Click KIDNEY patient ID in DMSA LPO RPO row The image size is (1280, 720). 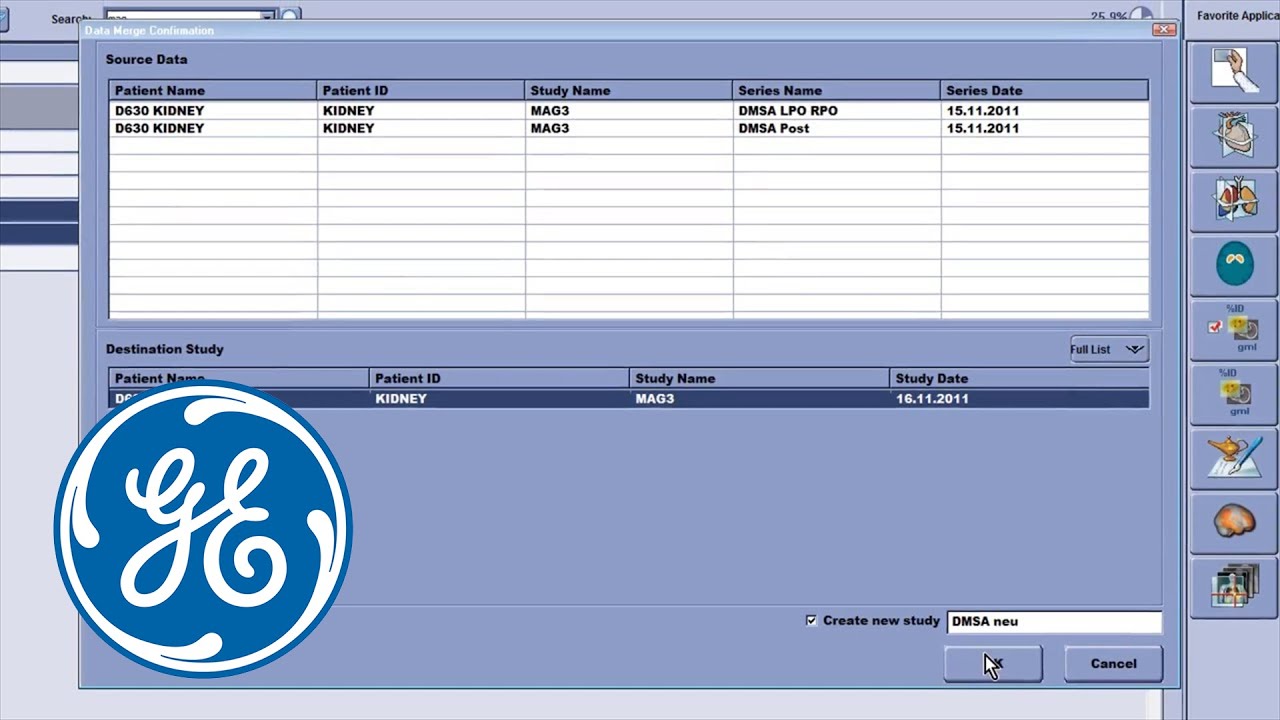coord(348,111)
